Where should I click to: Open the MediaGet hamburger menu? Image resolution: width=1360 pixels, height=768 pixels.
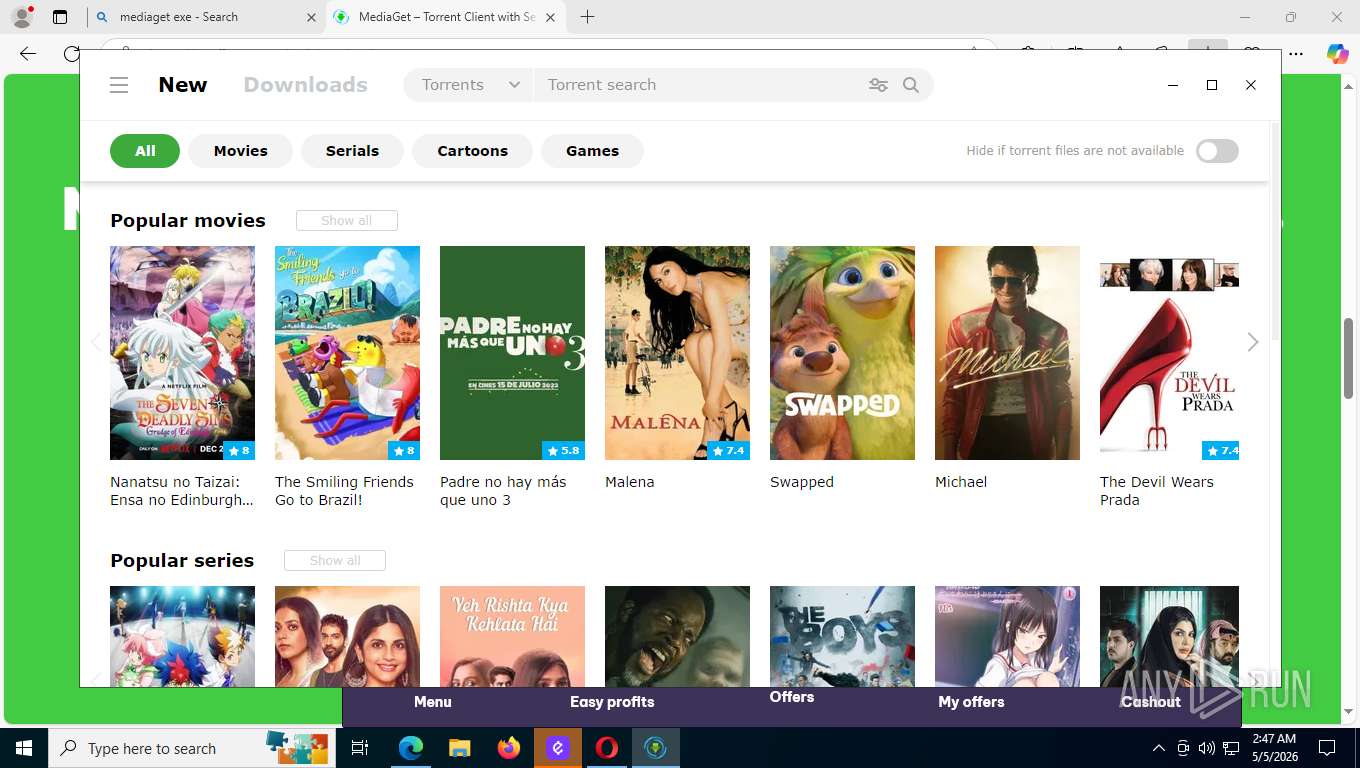tap(119, 85)
